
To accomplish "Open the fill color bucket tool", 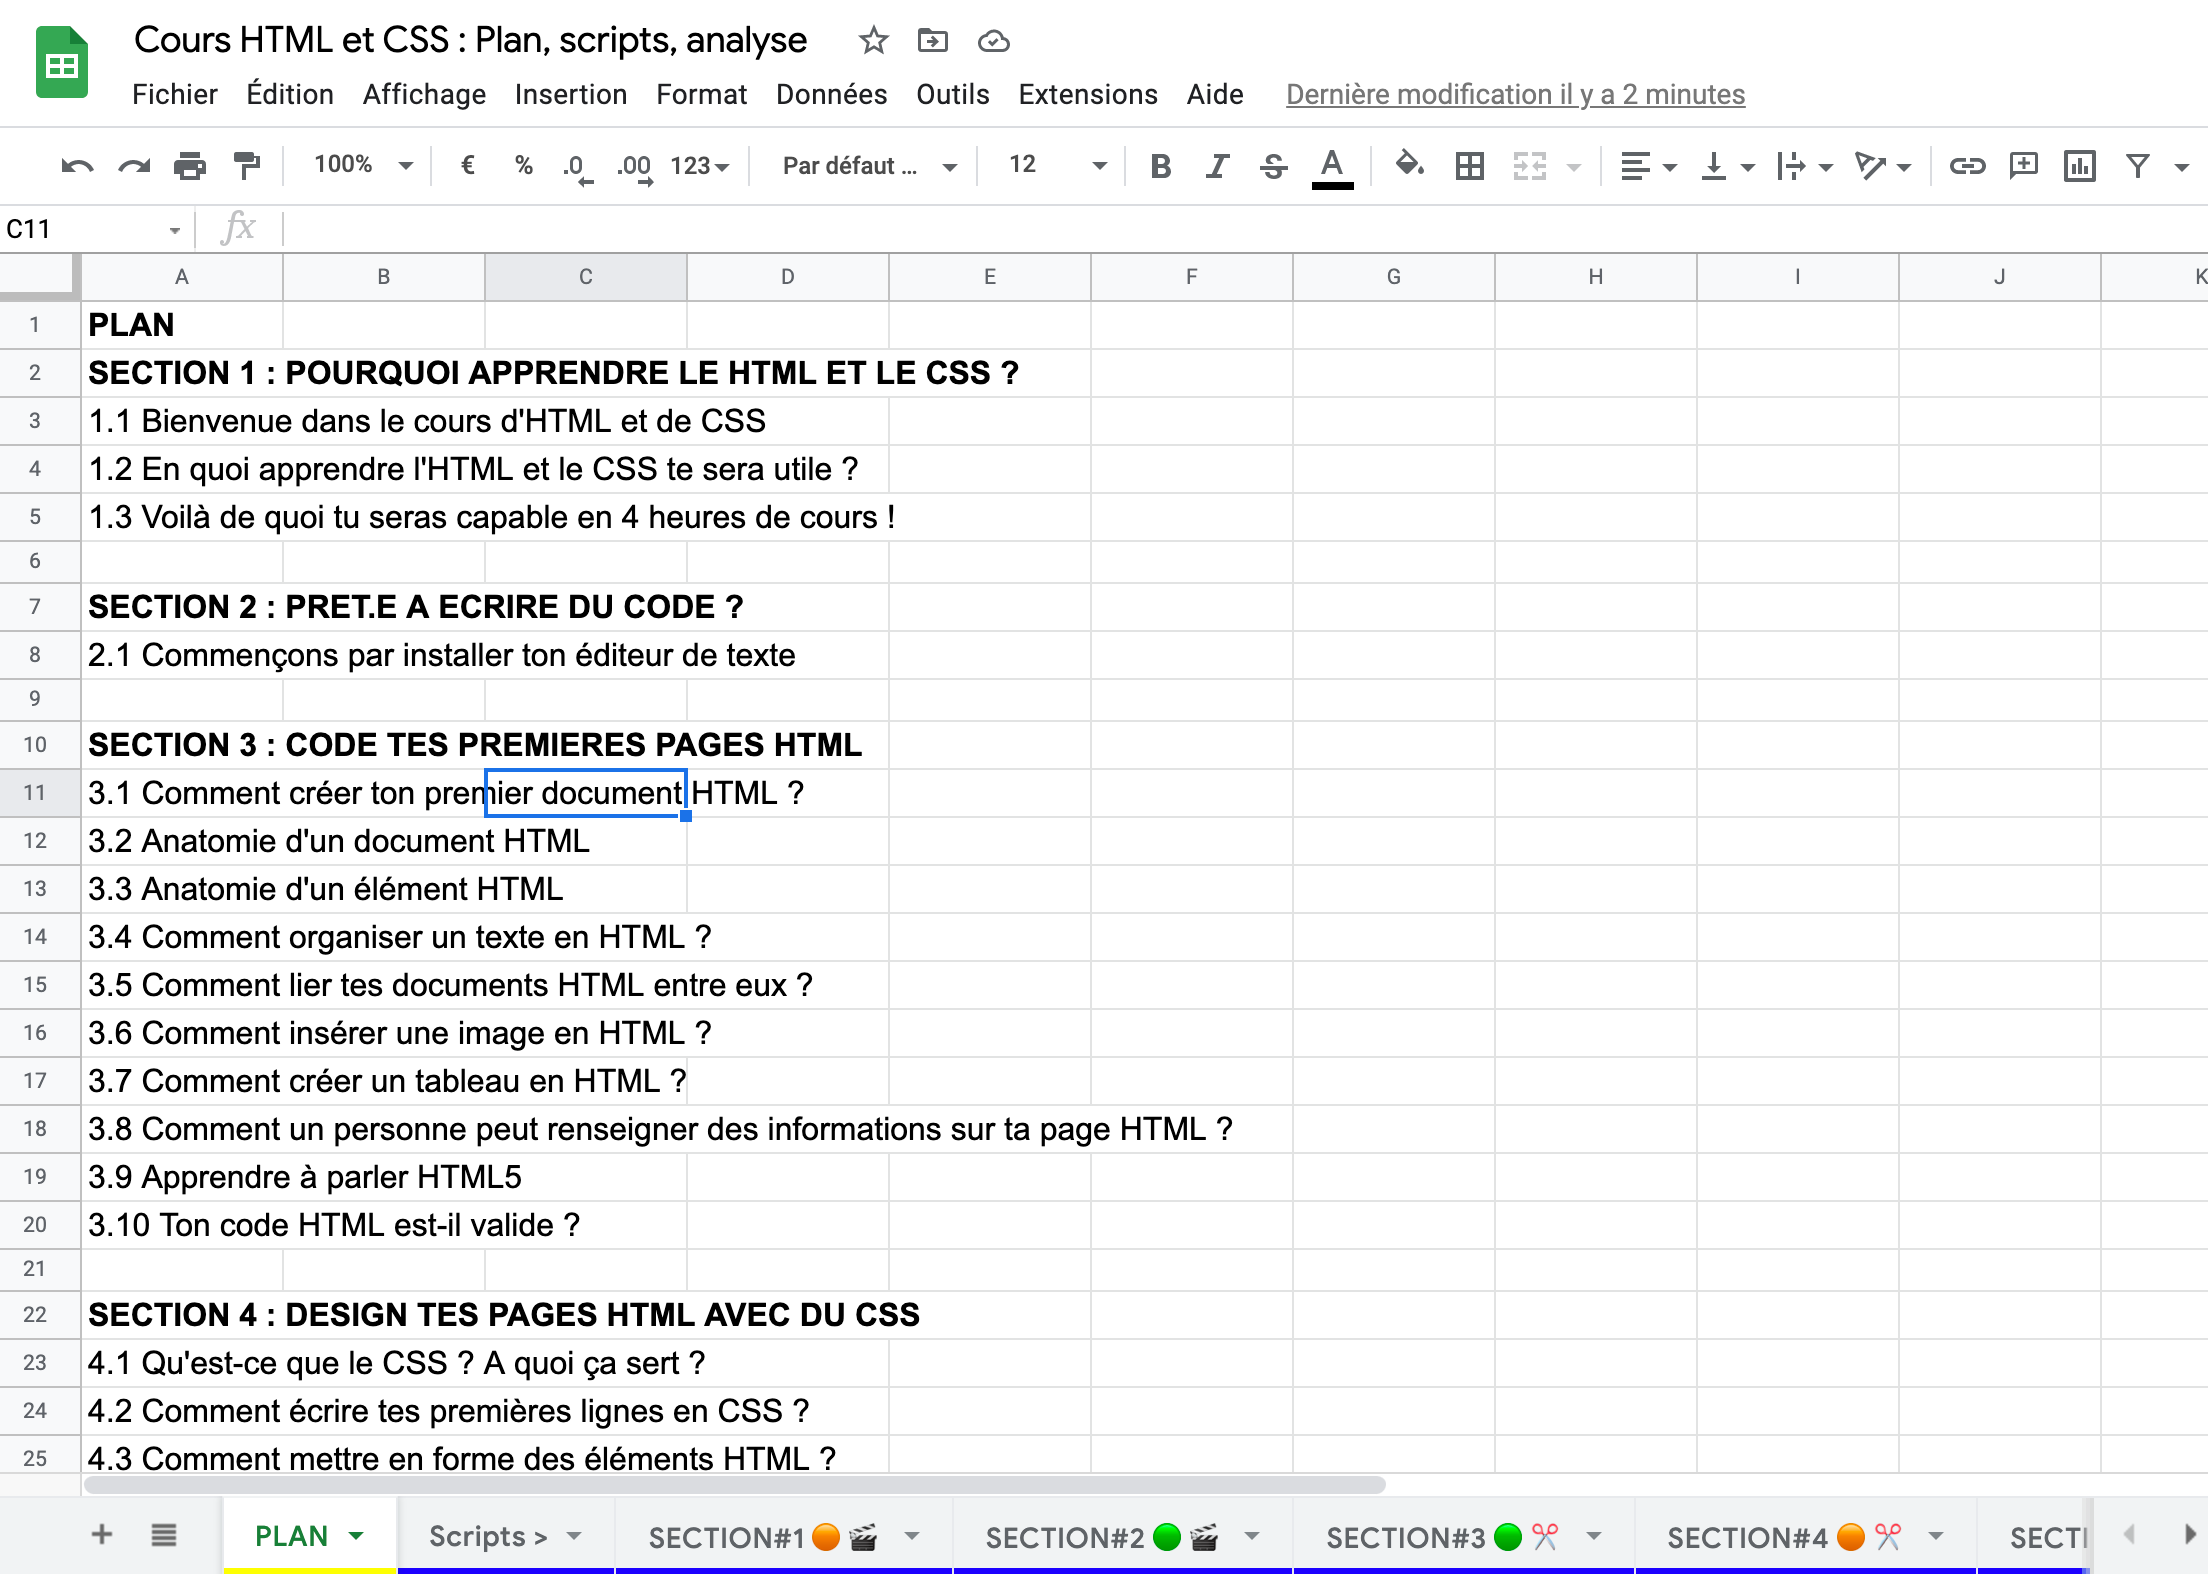I will tap(1409, 165).
